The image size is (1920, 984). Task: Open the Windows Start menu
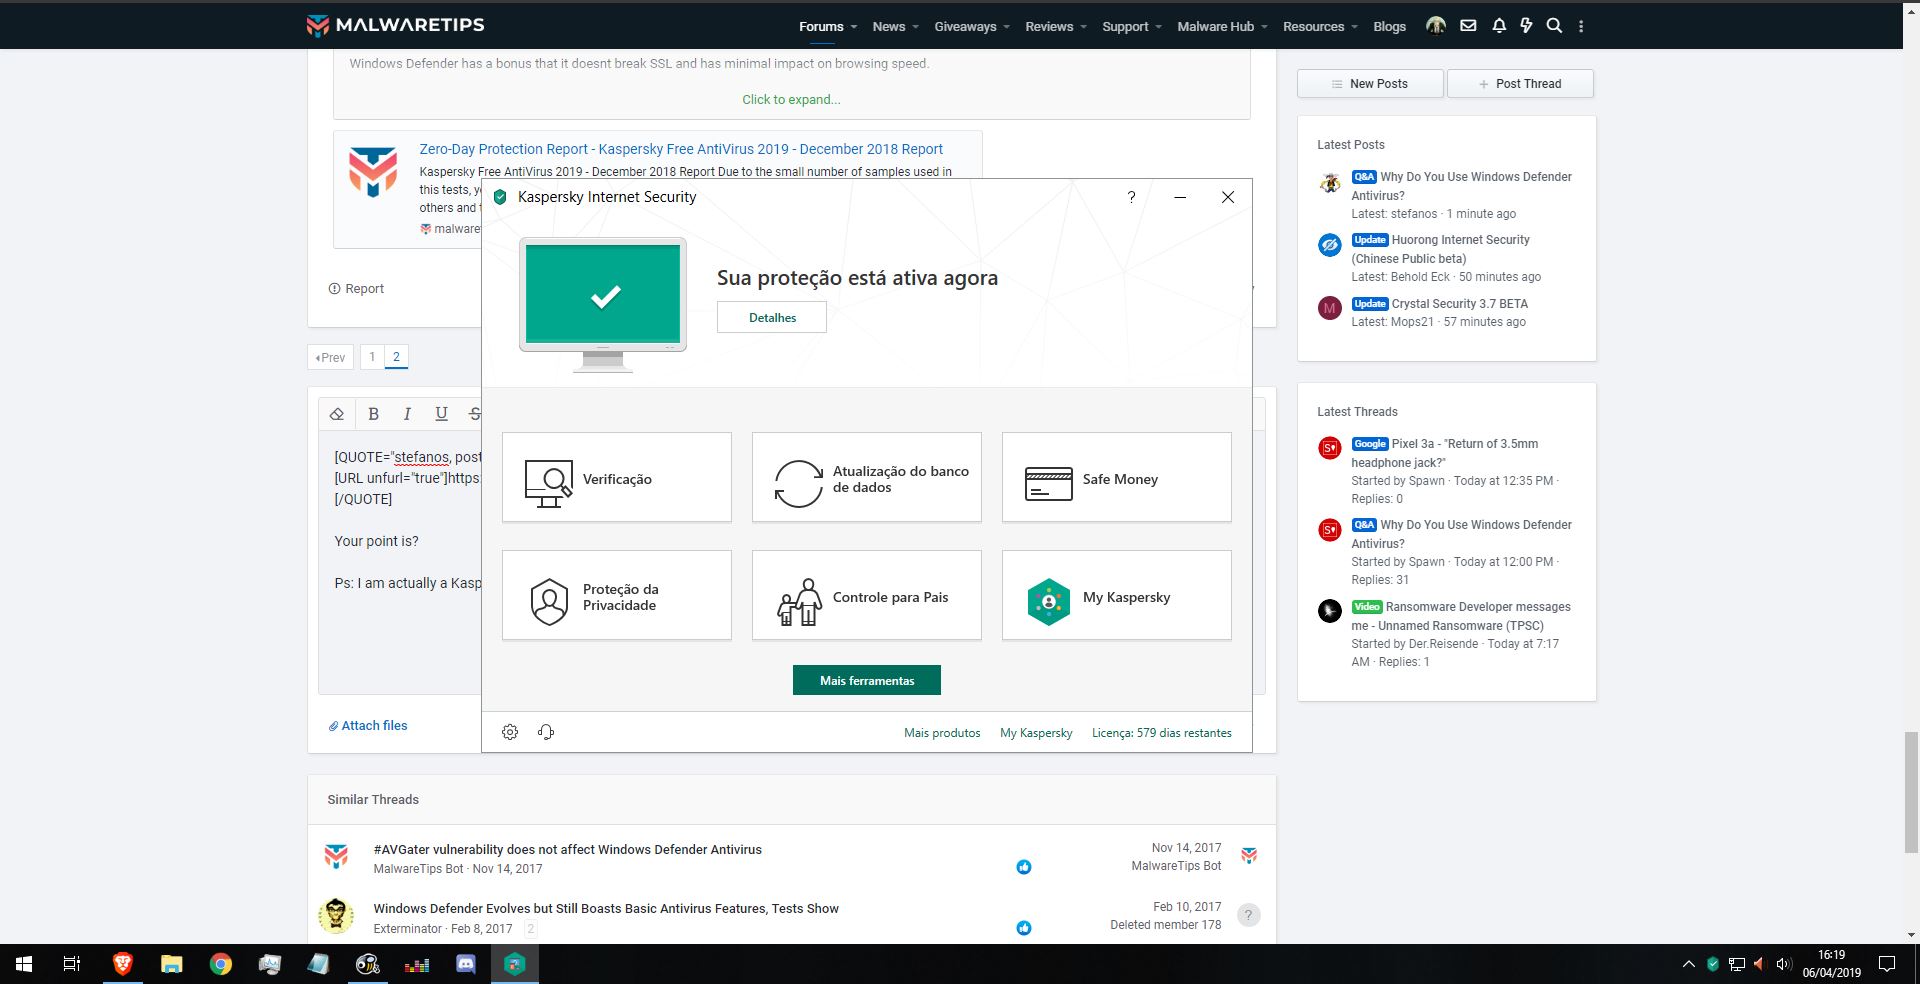(24, 964)
